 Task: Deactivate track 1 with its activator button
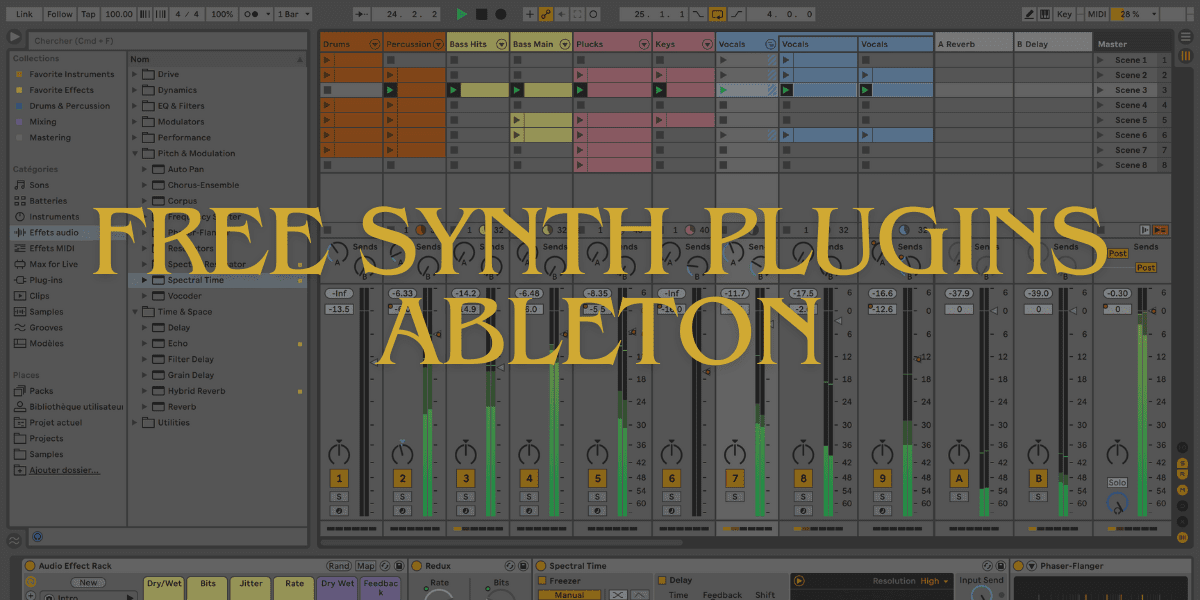pos(340,479)
